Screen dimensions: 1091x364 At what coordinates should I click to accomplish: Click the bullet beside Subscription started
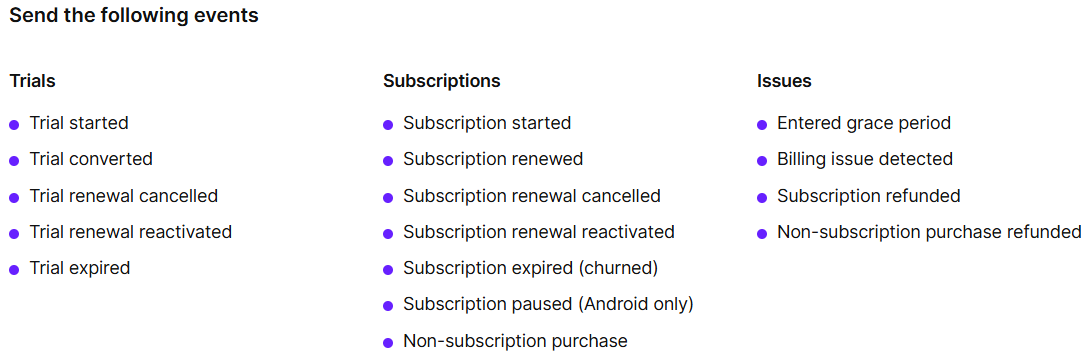pos(388,125)
